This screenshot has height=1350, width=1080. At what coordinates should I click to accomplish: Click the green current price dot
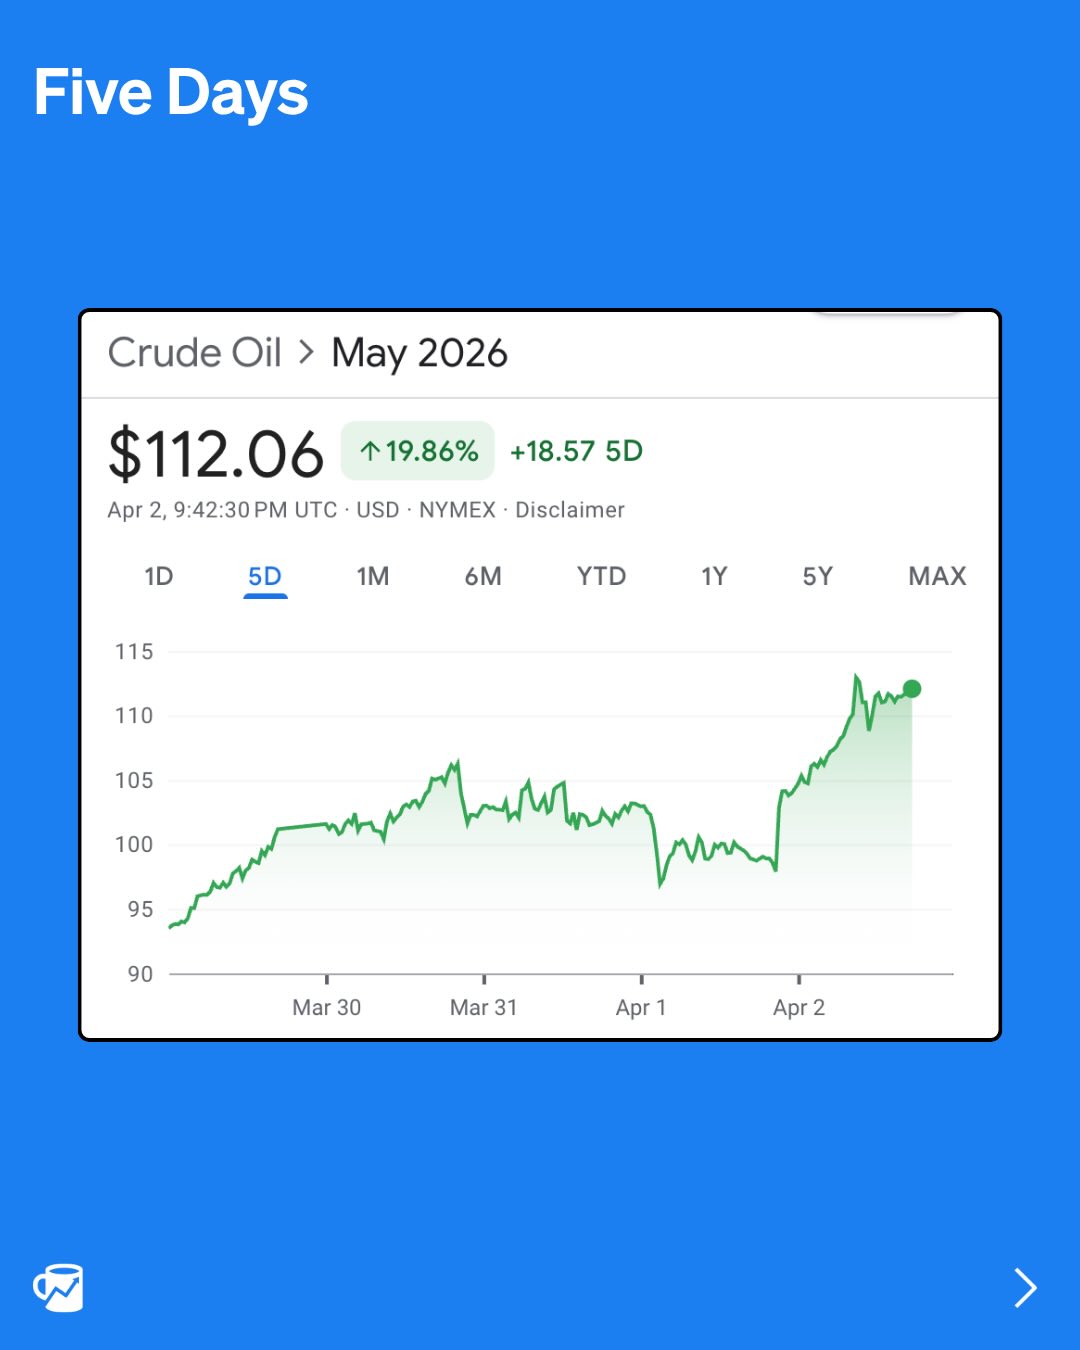[911, 689]
